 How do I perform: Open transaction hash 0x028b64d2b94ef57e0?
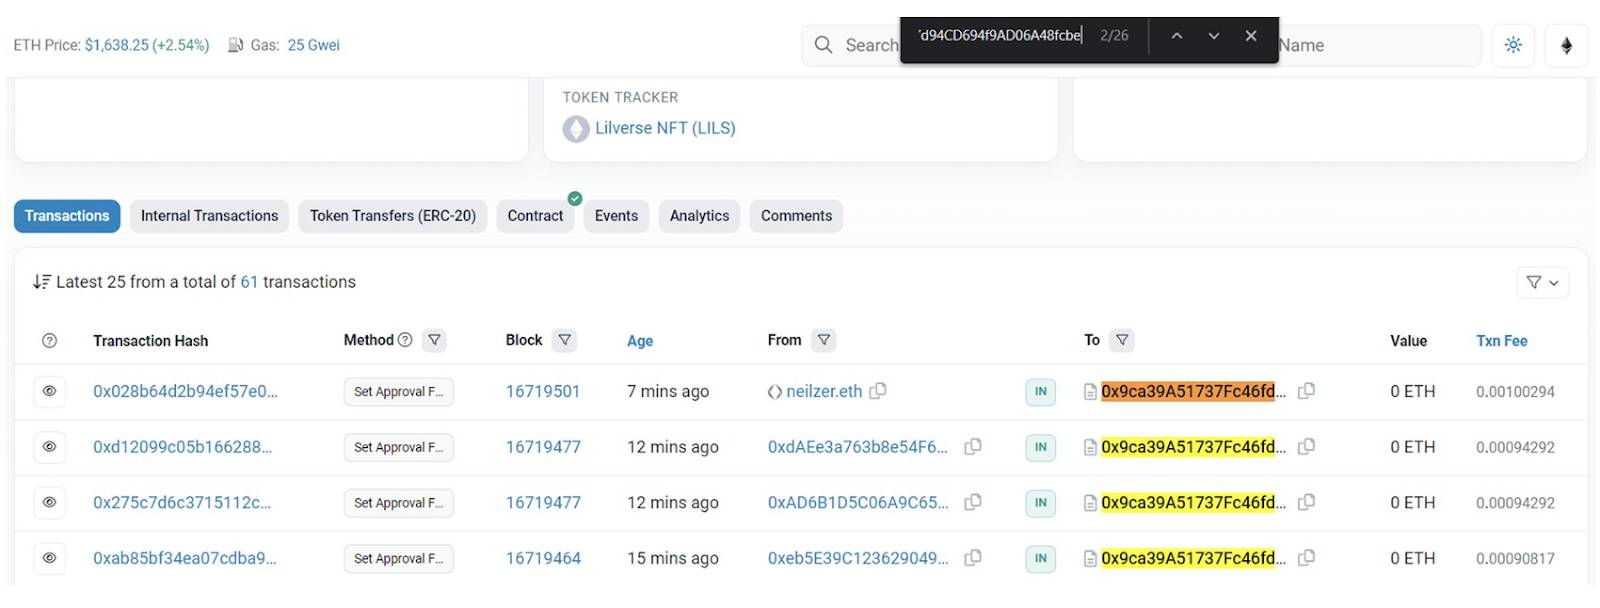185,391
